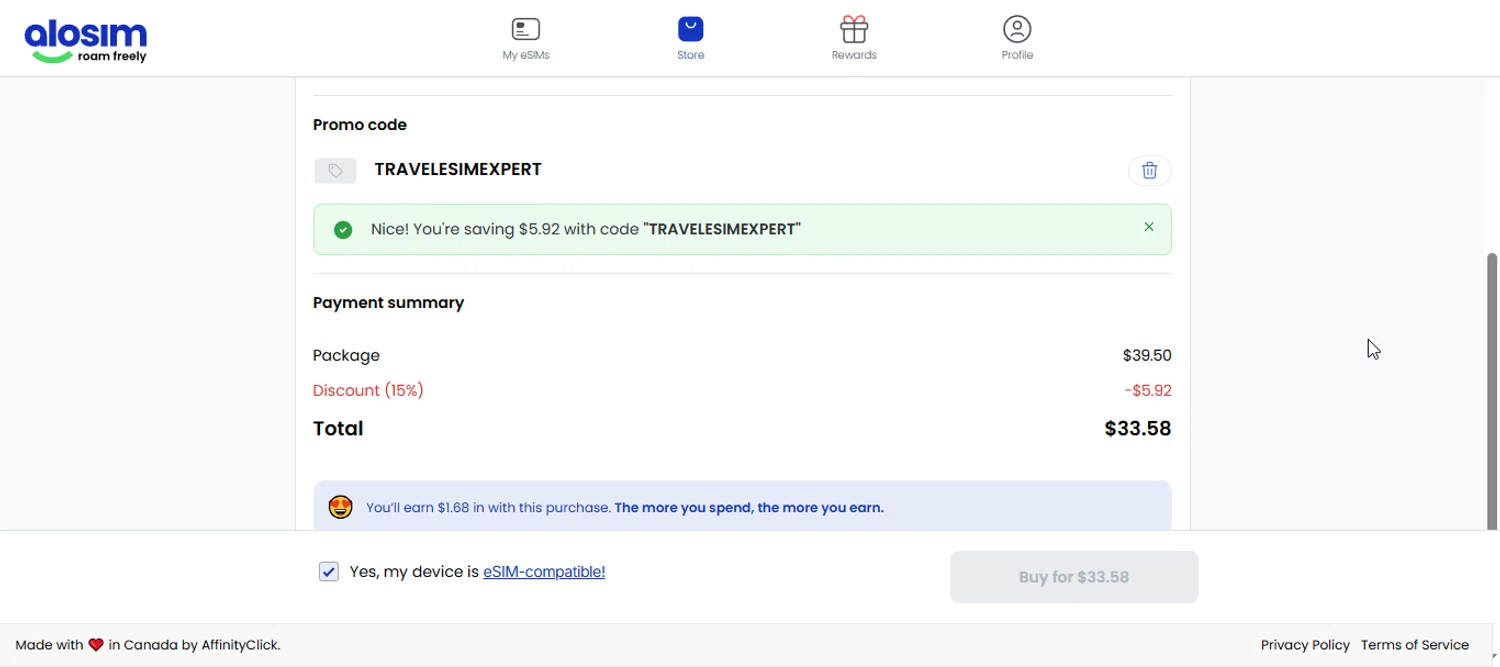Switch to the Store tab

(690, 39)
